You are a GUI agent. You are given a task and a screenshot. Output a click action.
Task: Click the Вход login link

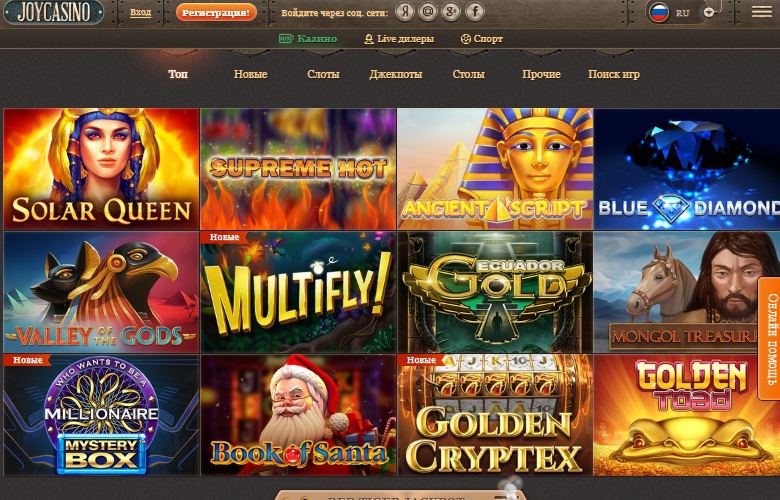[x=140, y=12]
